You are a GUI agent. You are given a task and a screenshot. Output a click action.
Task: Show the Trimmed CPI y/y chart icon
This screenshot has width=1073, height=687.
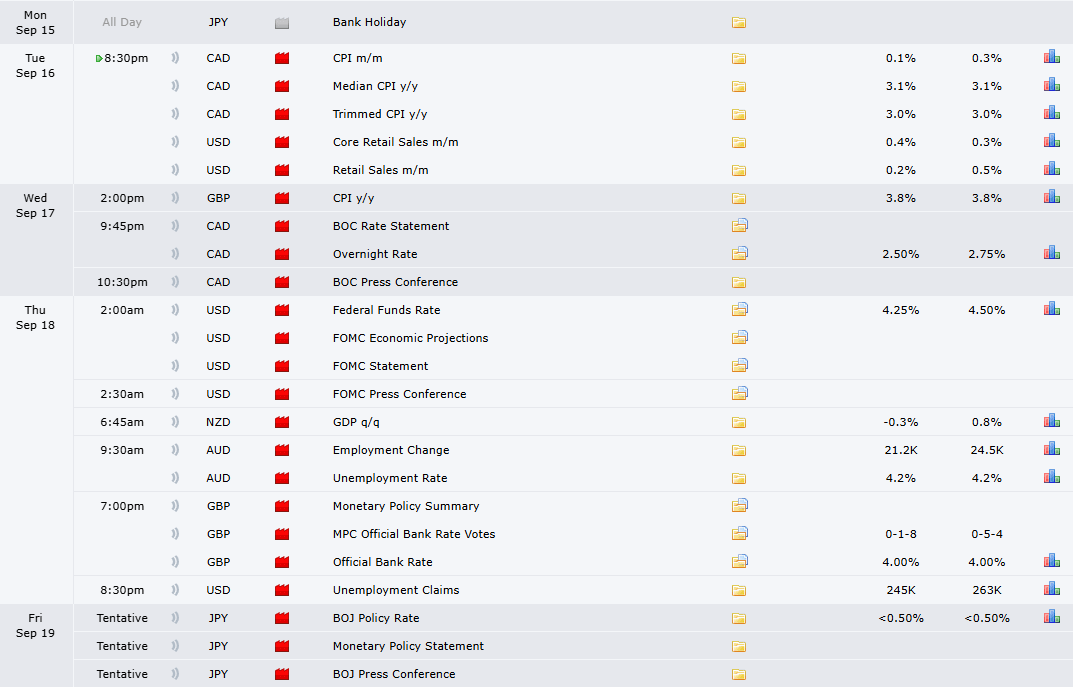(x=1052, y=114)
